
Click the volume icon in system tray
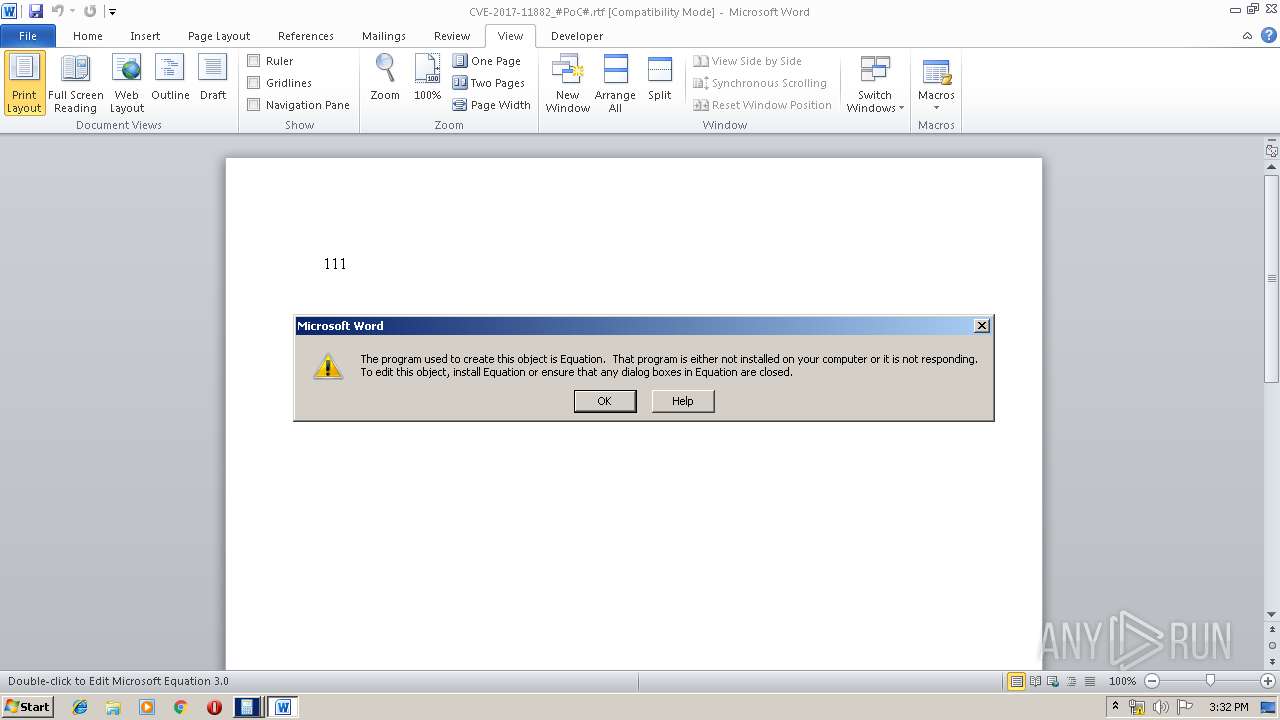coord(1160,707)
